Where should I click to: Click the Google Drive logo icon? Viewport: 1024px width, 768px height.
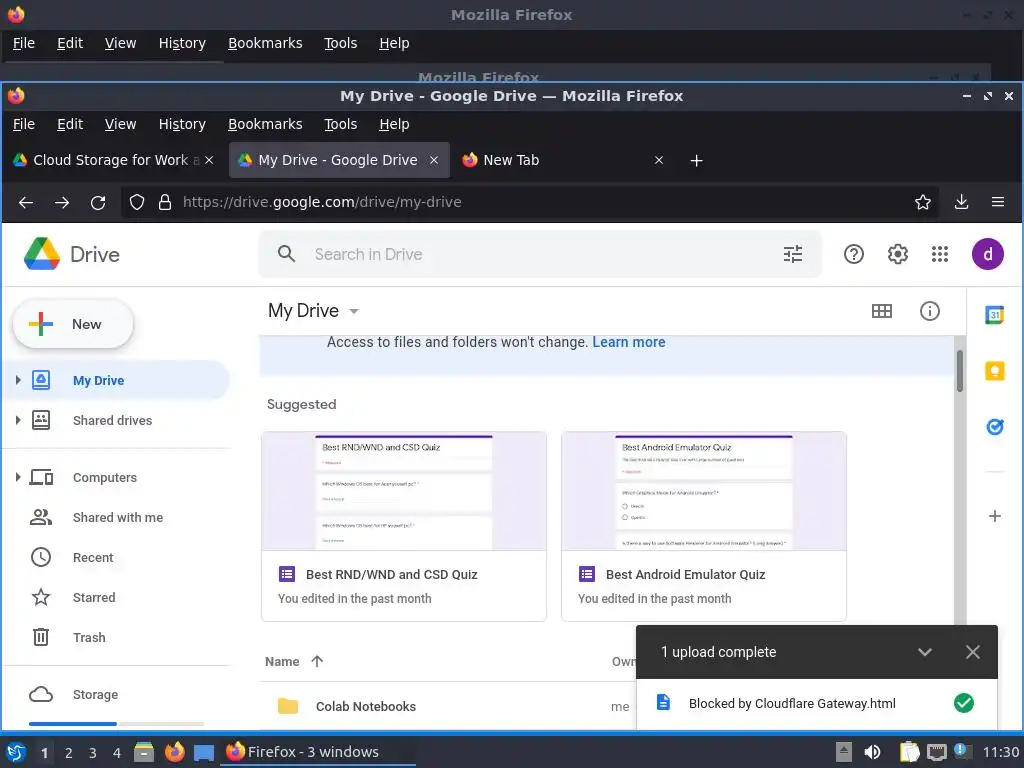(x=42, y=254)
